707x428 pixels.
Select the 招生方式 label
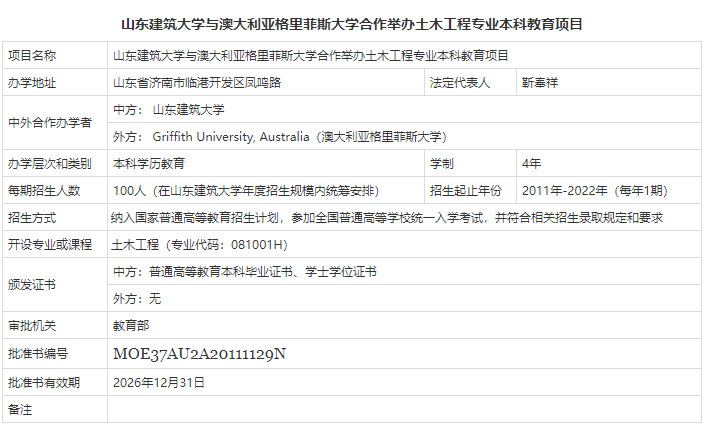point(32,218)
